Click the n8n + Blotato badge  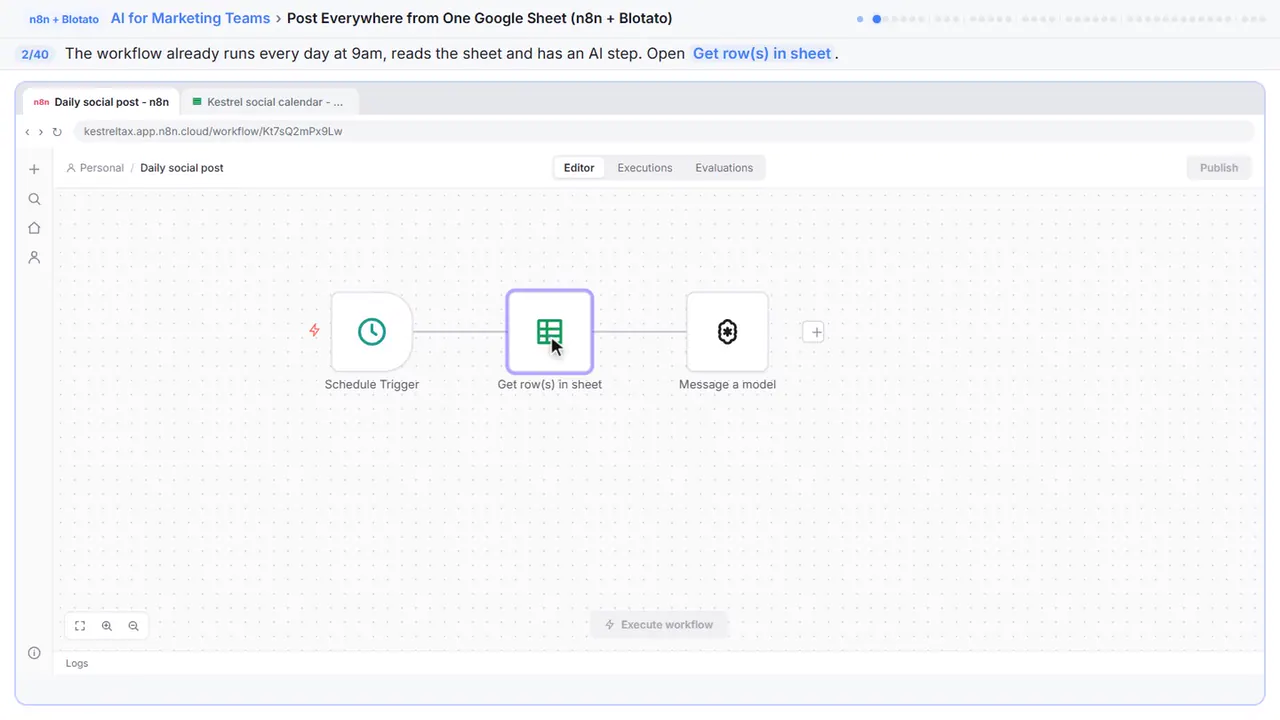64,19
